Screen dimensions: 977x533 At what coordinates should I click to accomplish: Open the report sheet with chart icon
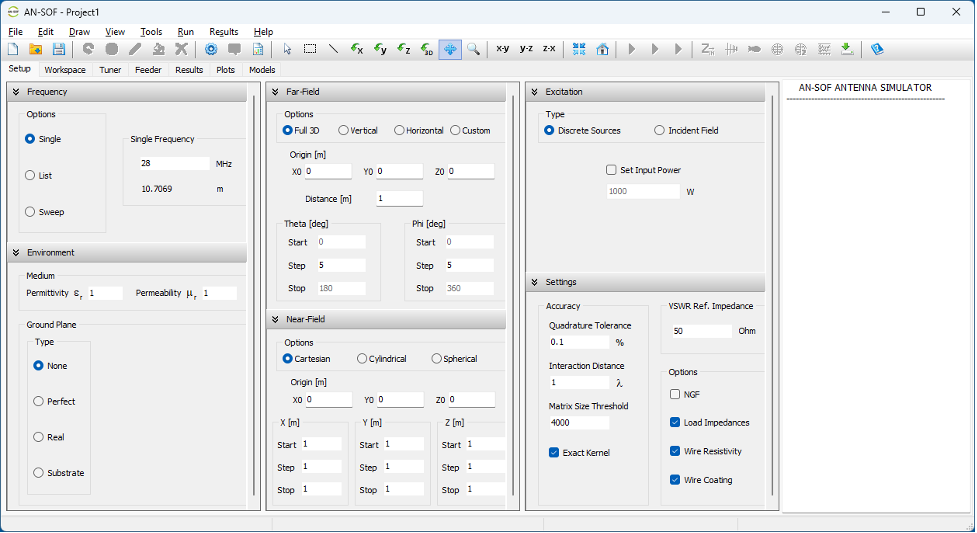point(258,49)
